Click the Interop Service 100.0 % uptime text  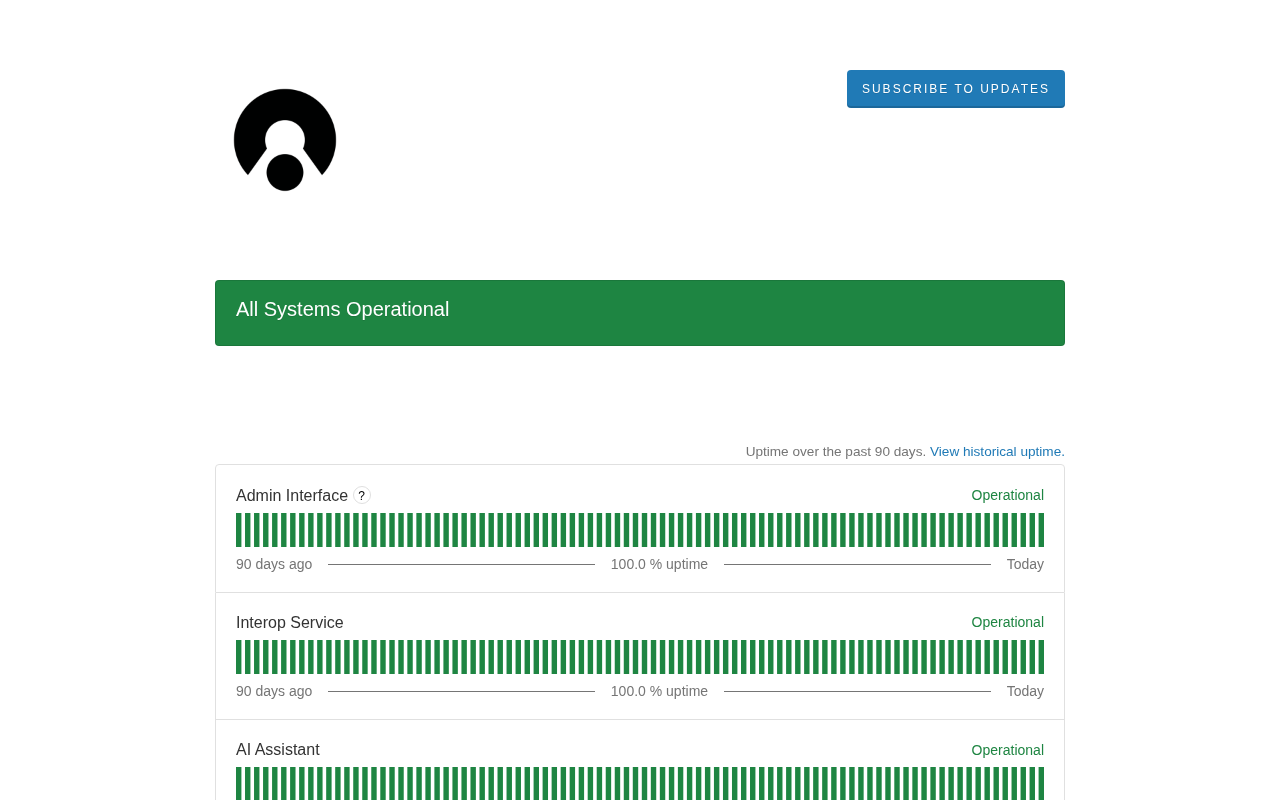(x=659, y=691)
